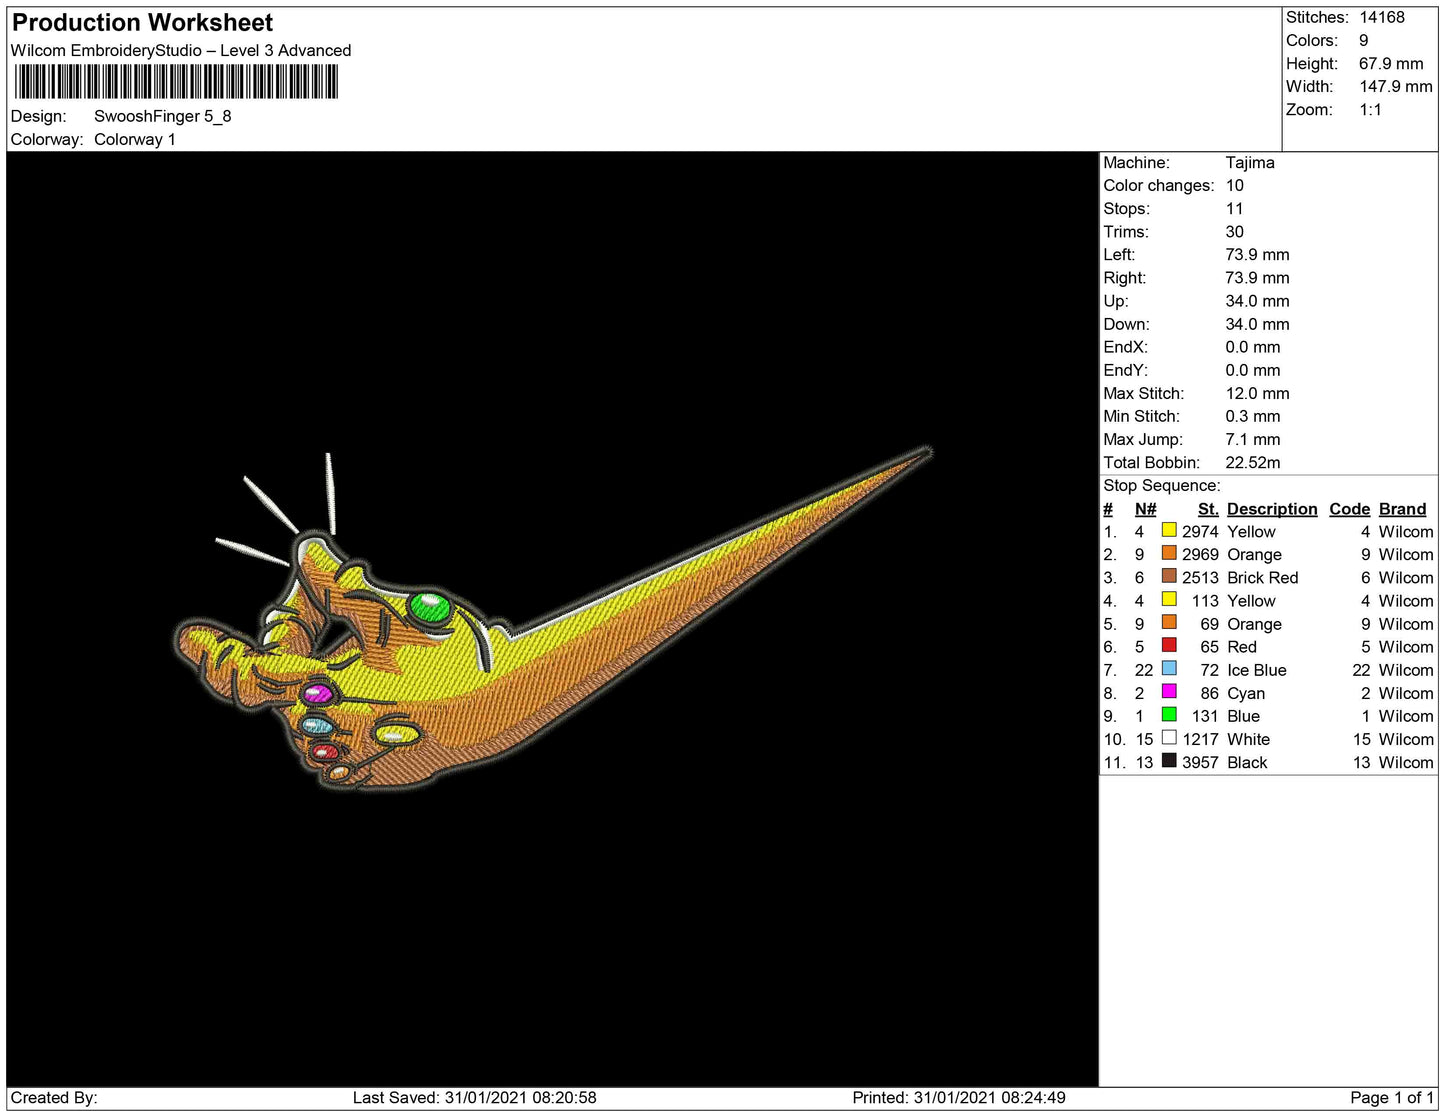Select the "St." column header
Viewport: 1445px width, 1112px height.
coord(1208,509)
